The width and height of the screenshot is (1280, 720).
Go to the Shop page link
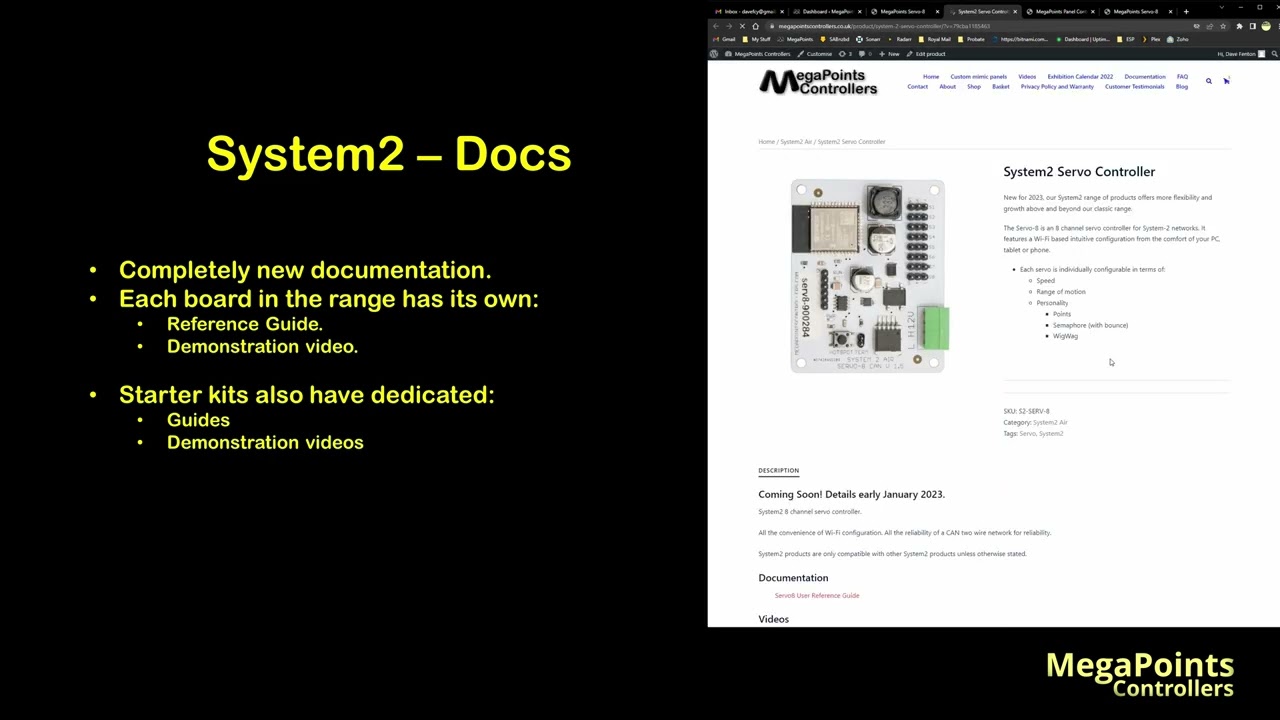click(x=974, y=86)
